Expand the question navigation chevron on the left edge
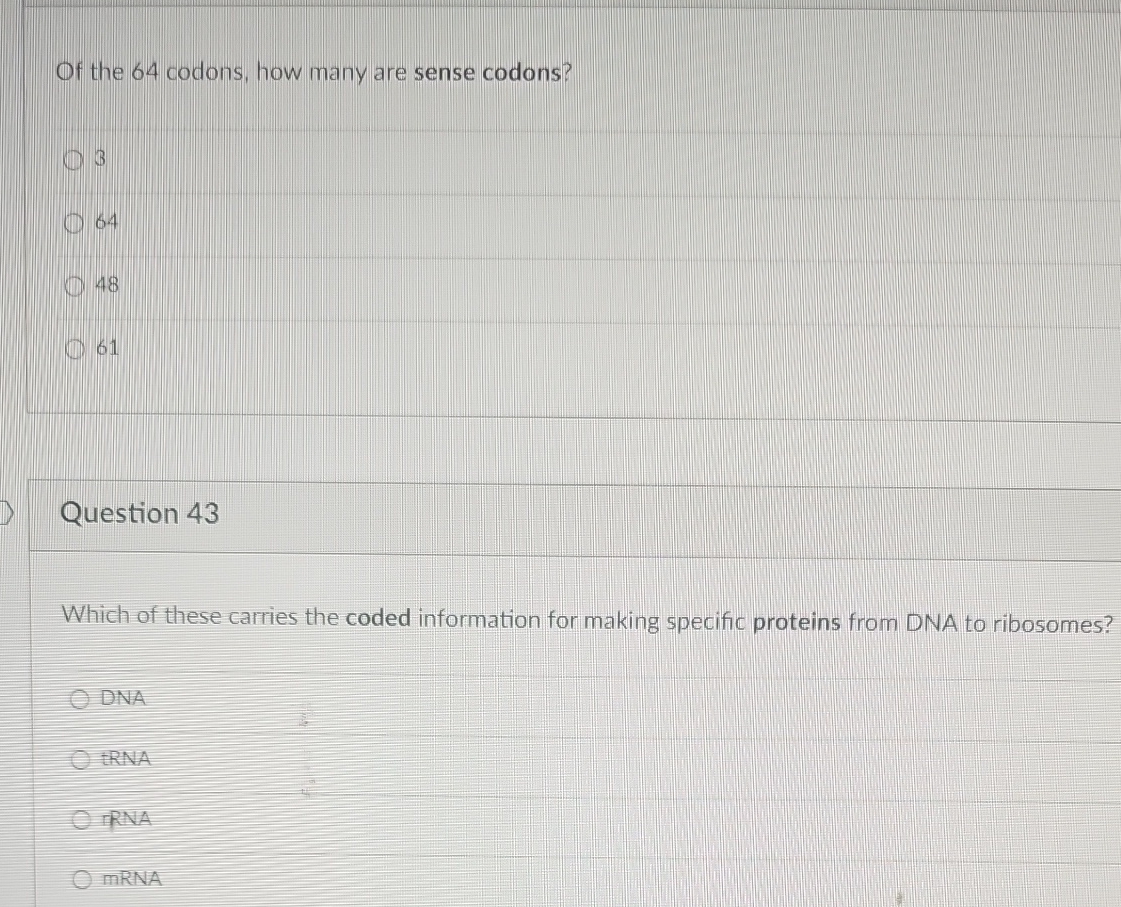 click(x=4, y=513)
